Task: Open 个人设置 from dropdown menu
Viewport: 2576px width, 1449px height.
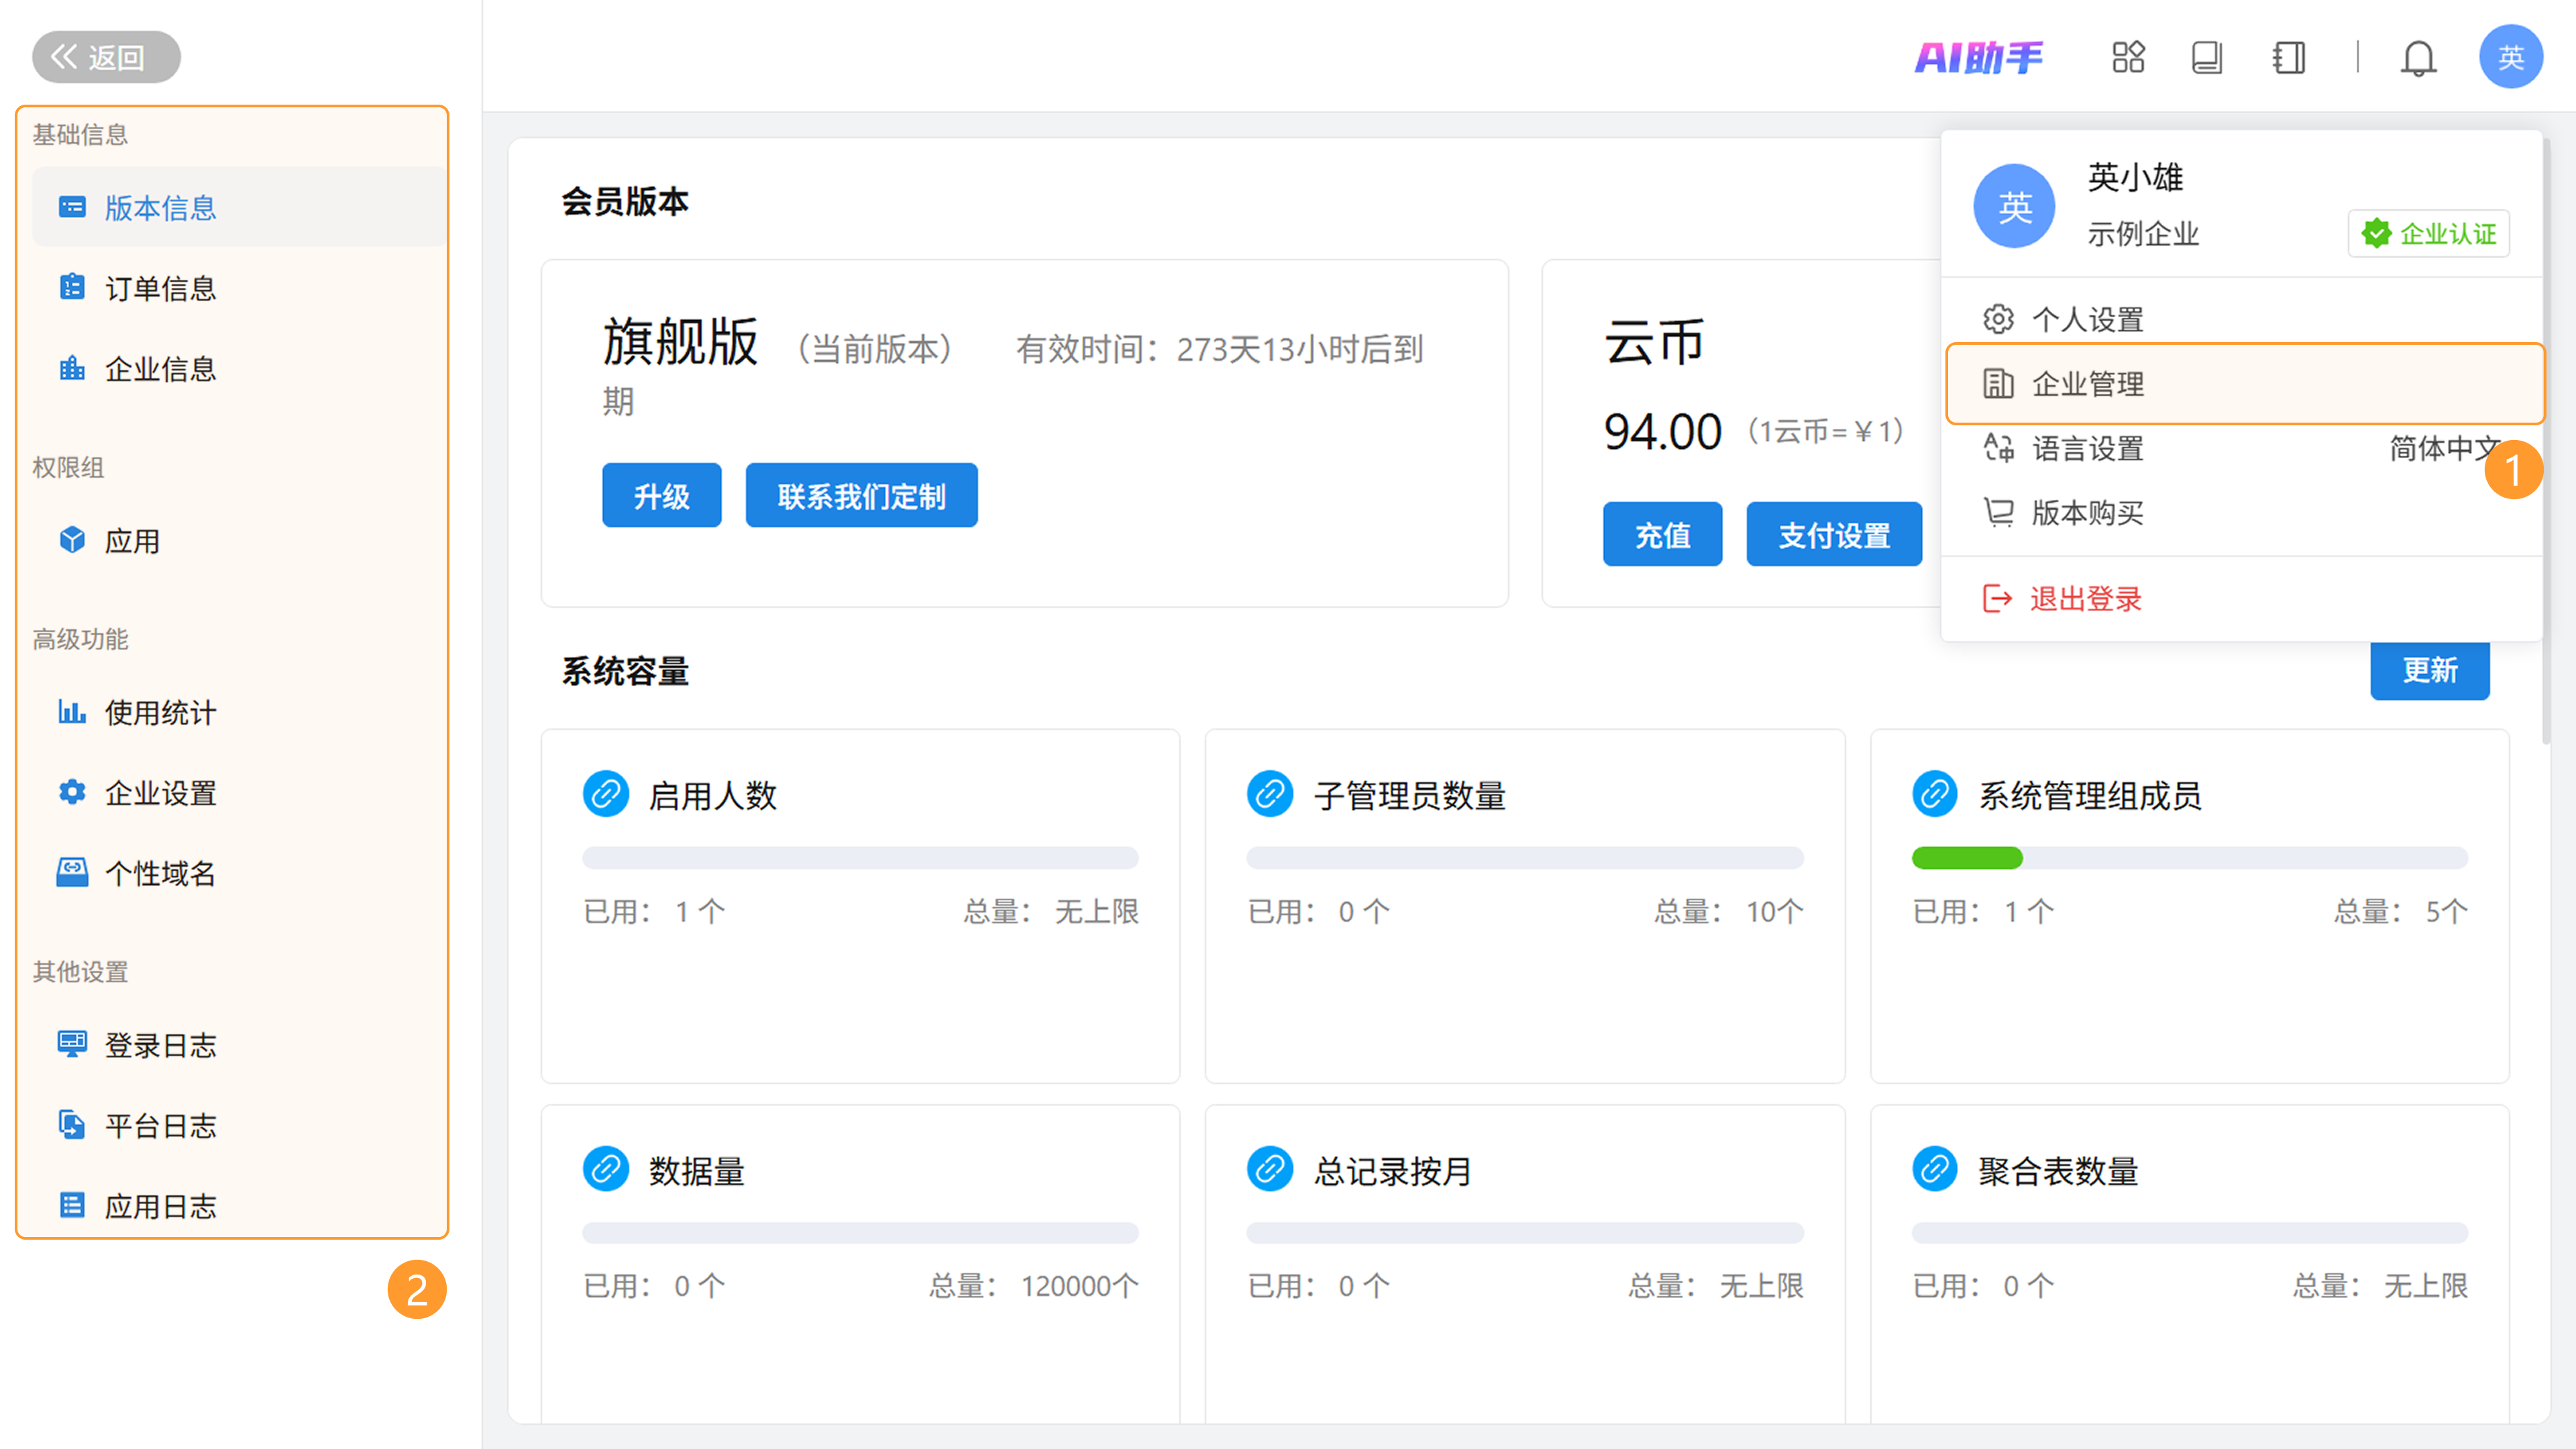Action: pyautogui.click(x=2087, y=320)
